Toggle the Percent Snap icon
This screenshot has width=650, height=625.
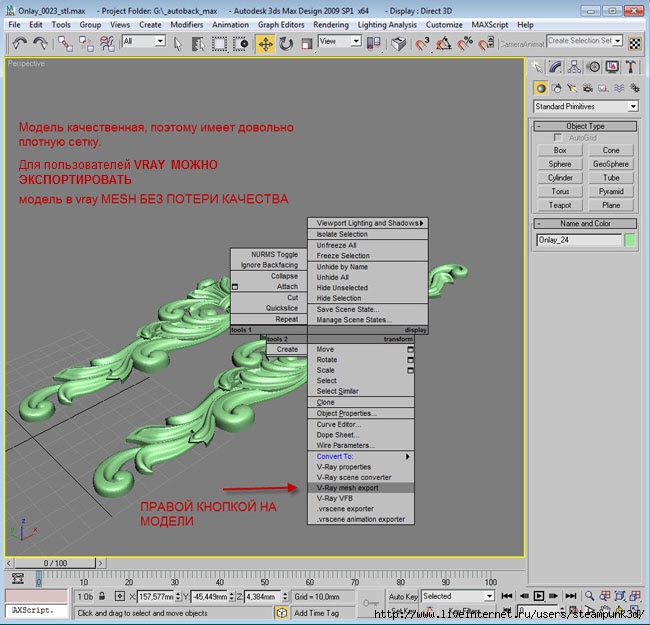[x=465, y=43]
